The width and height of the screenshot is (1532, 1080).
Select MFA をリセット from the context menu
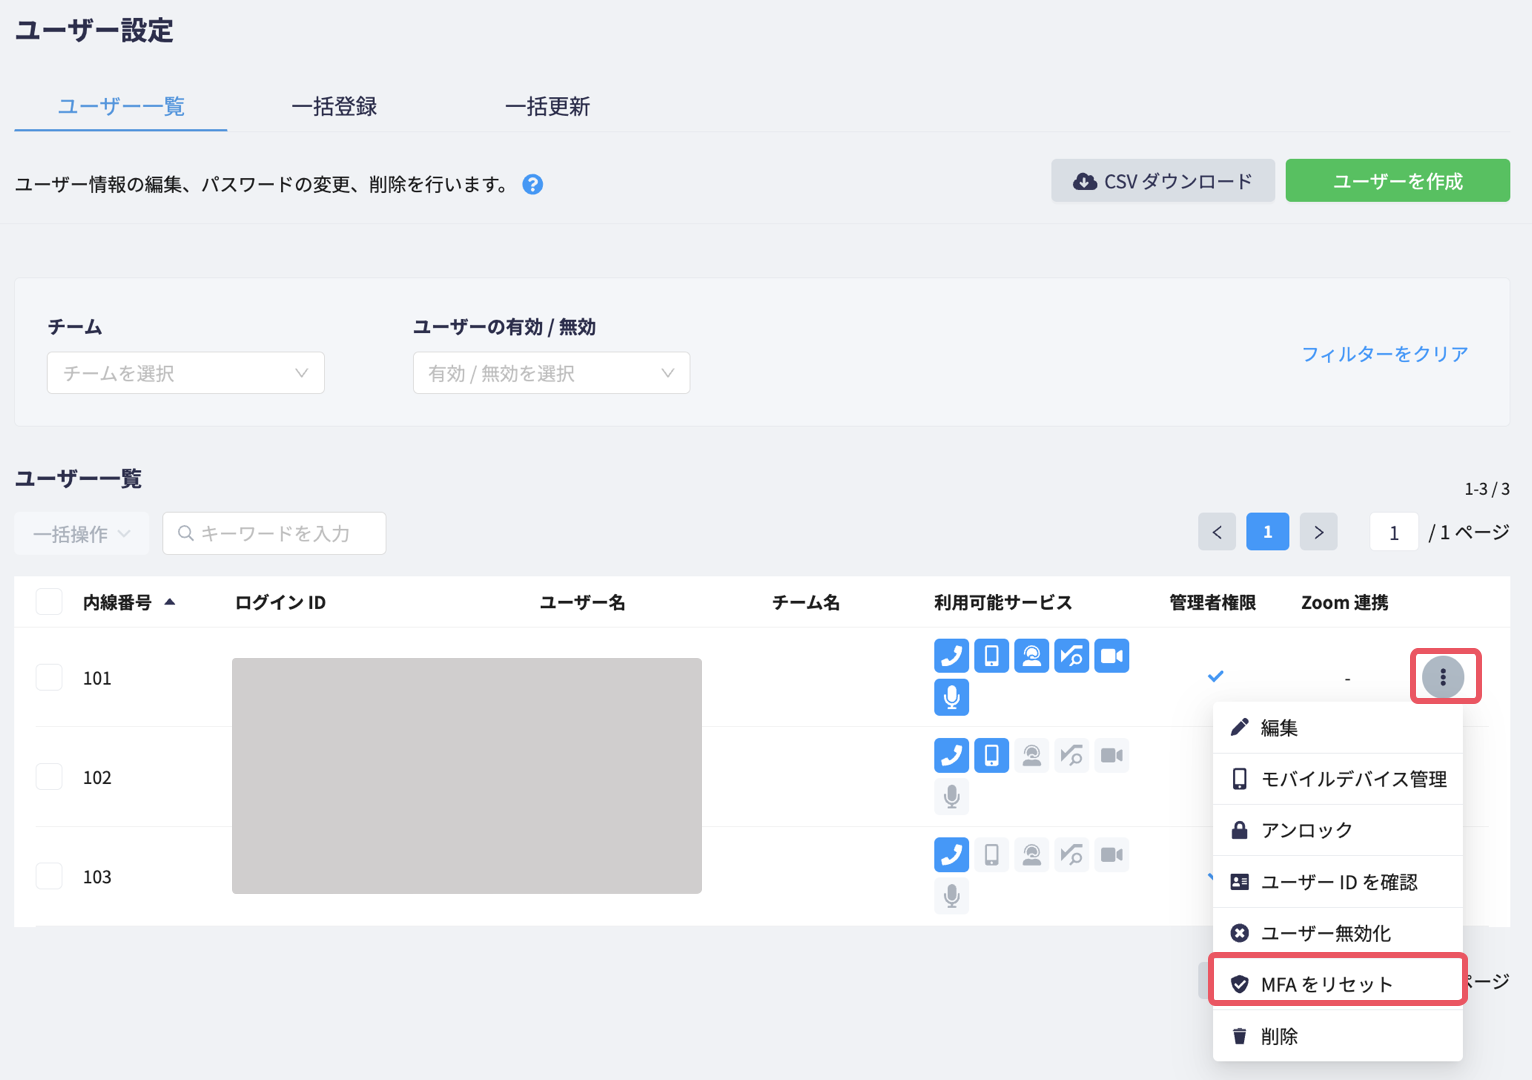pyautogui.click(x=1338, y=984)
